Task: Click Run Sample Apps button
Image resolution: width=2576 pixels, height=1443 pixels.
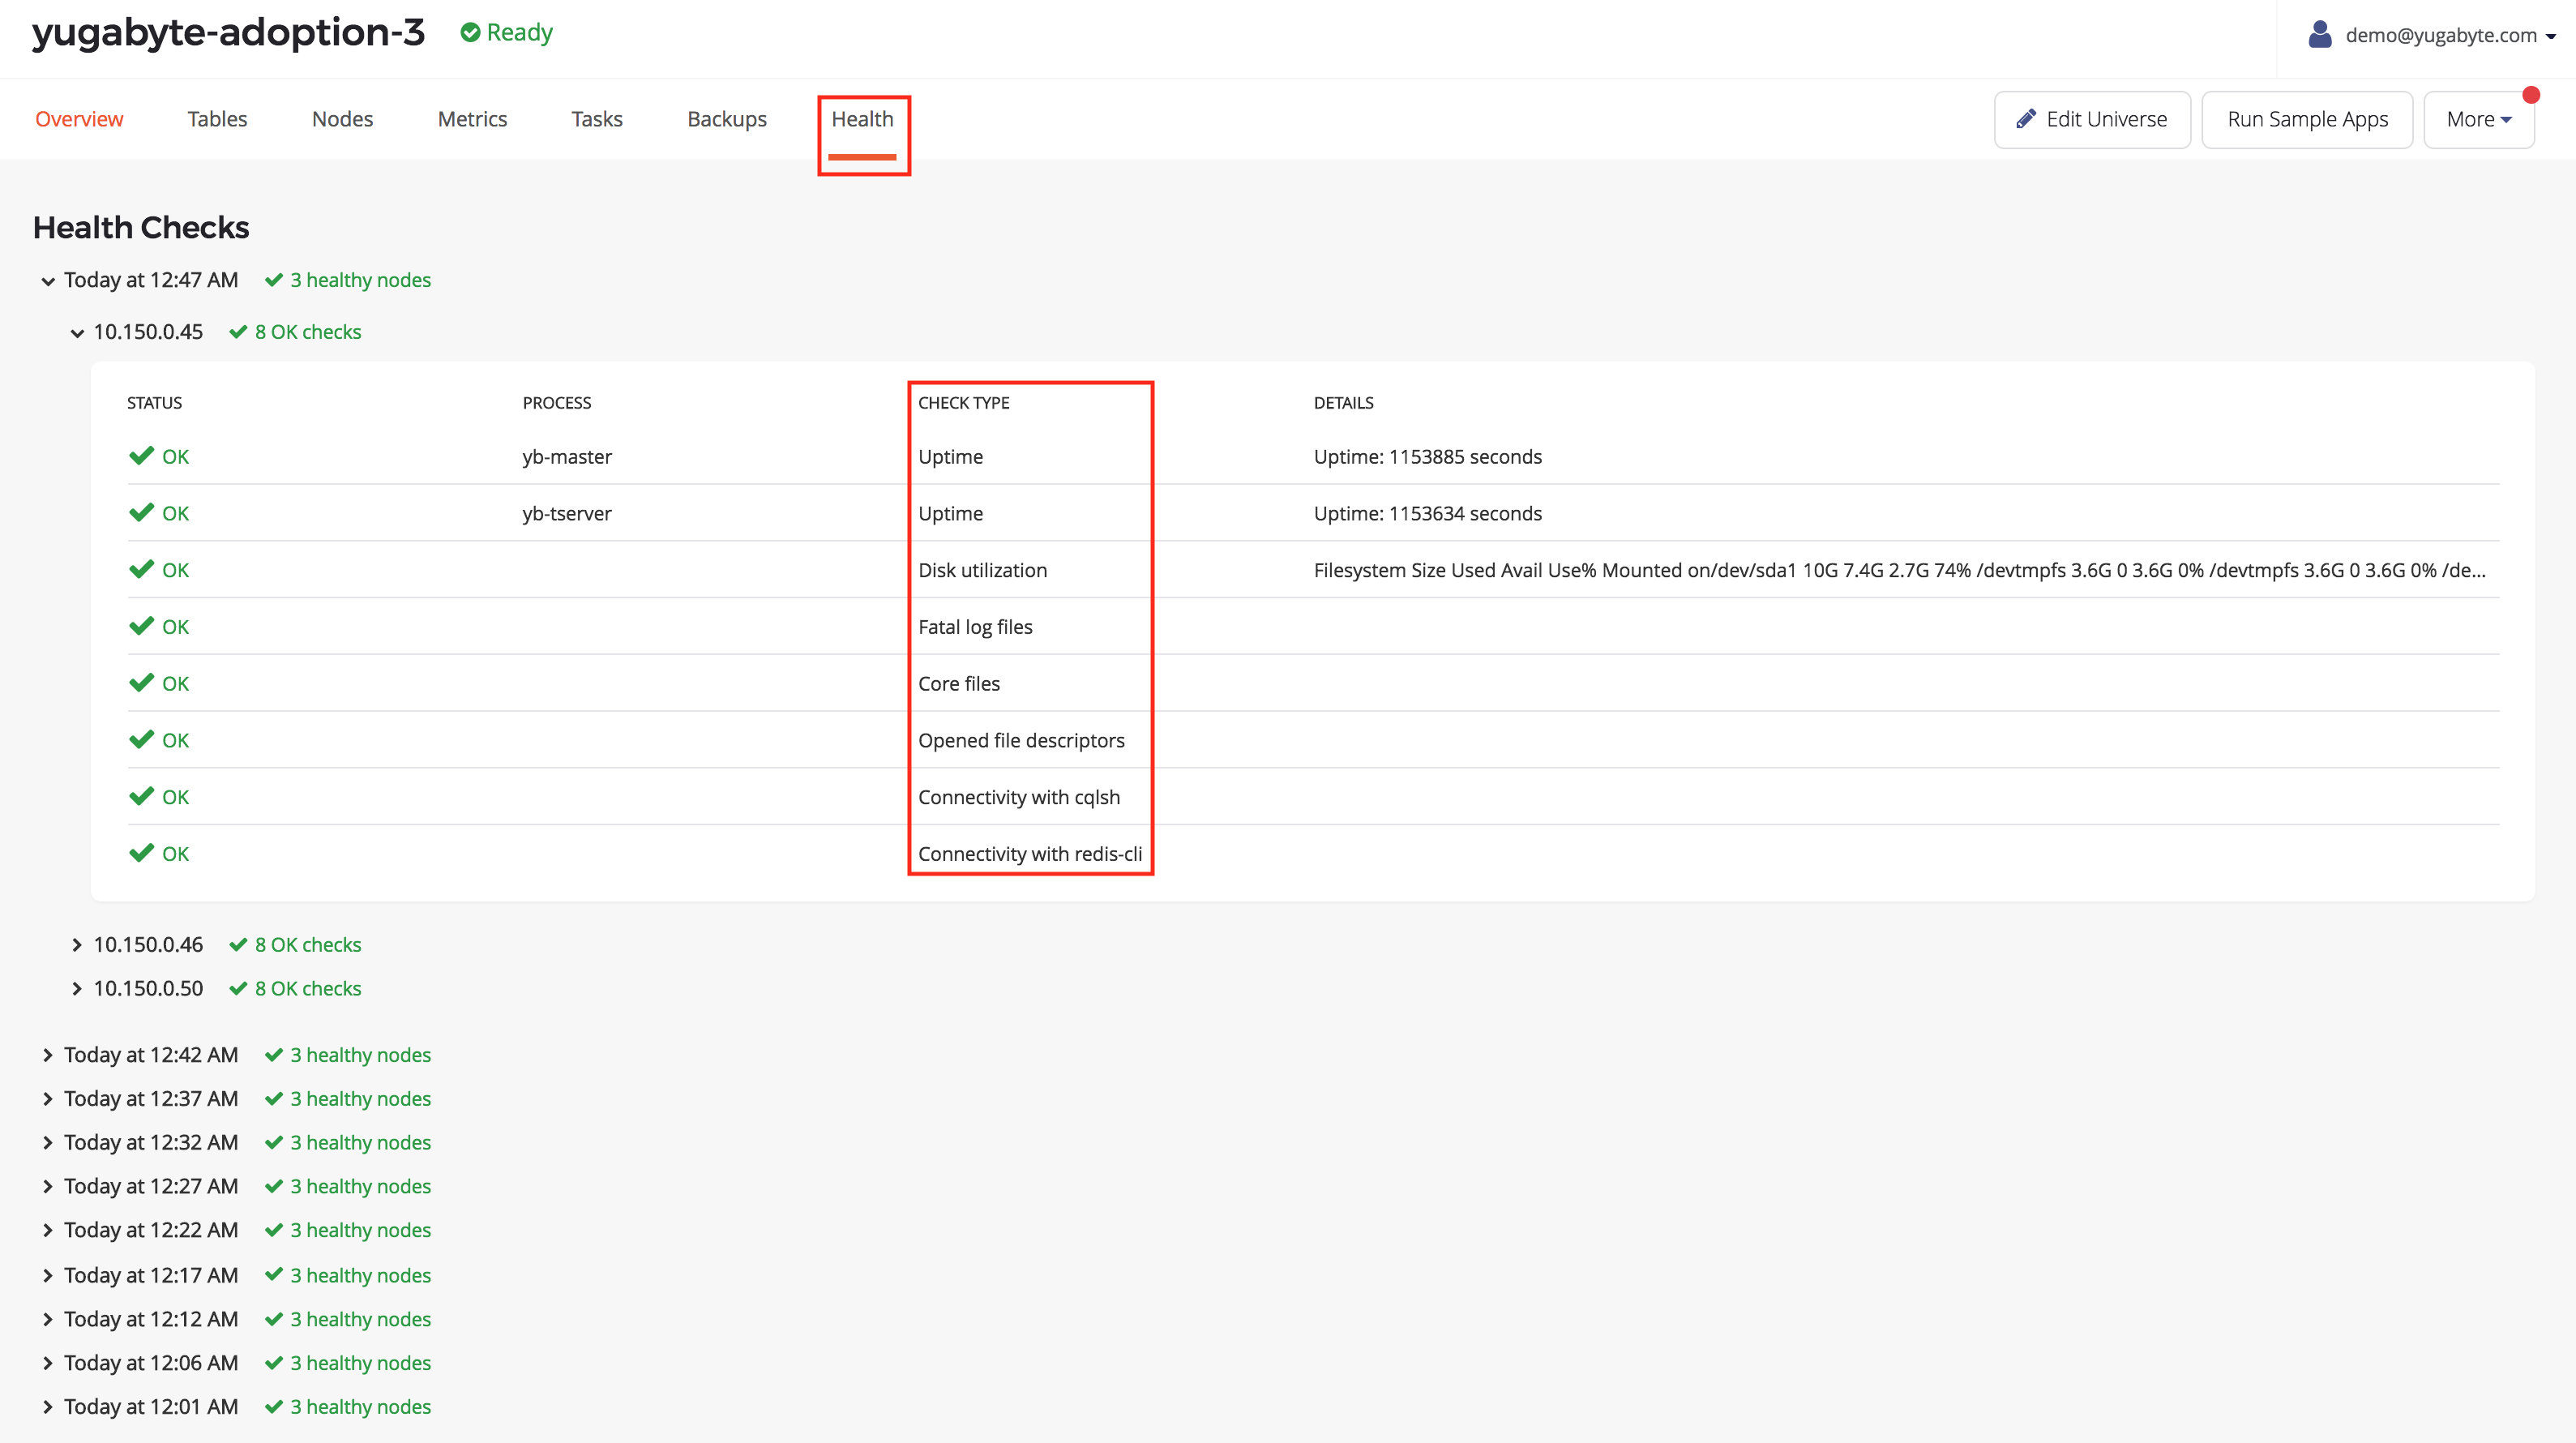Action: coord(2307,119)
